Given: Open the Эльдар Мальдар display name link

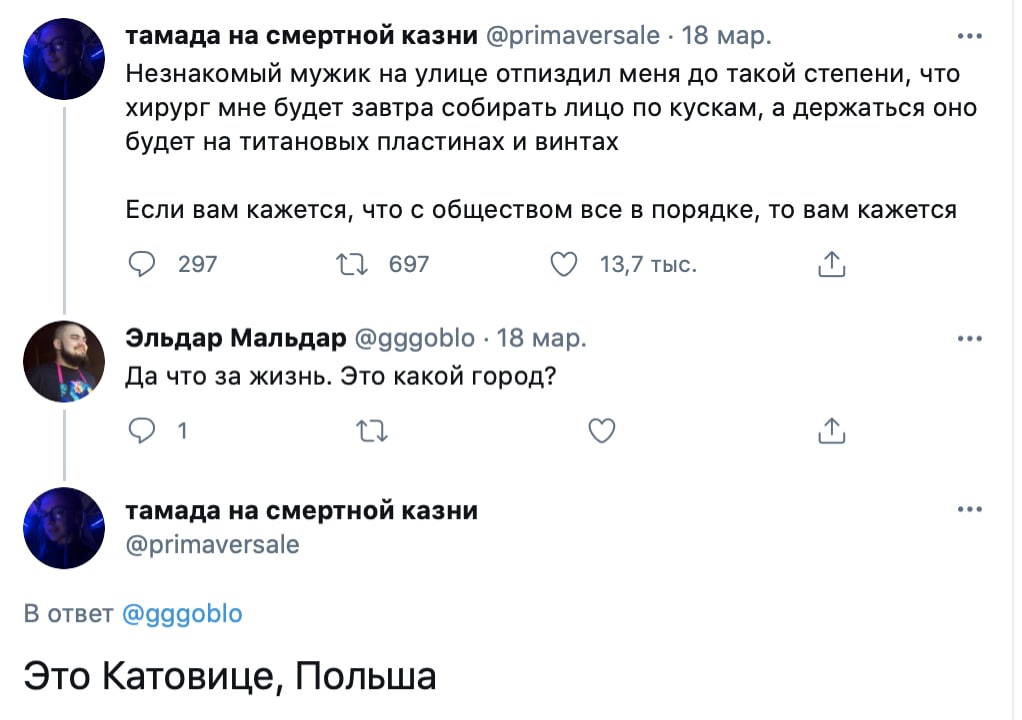Looking at the screenshot, I should pyautogui.click(x=235, y=338).
